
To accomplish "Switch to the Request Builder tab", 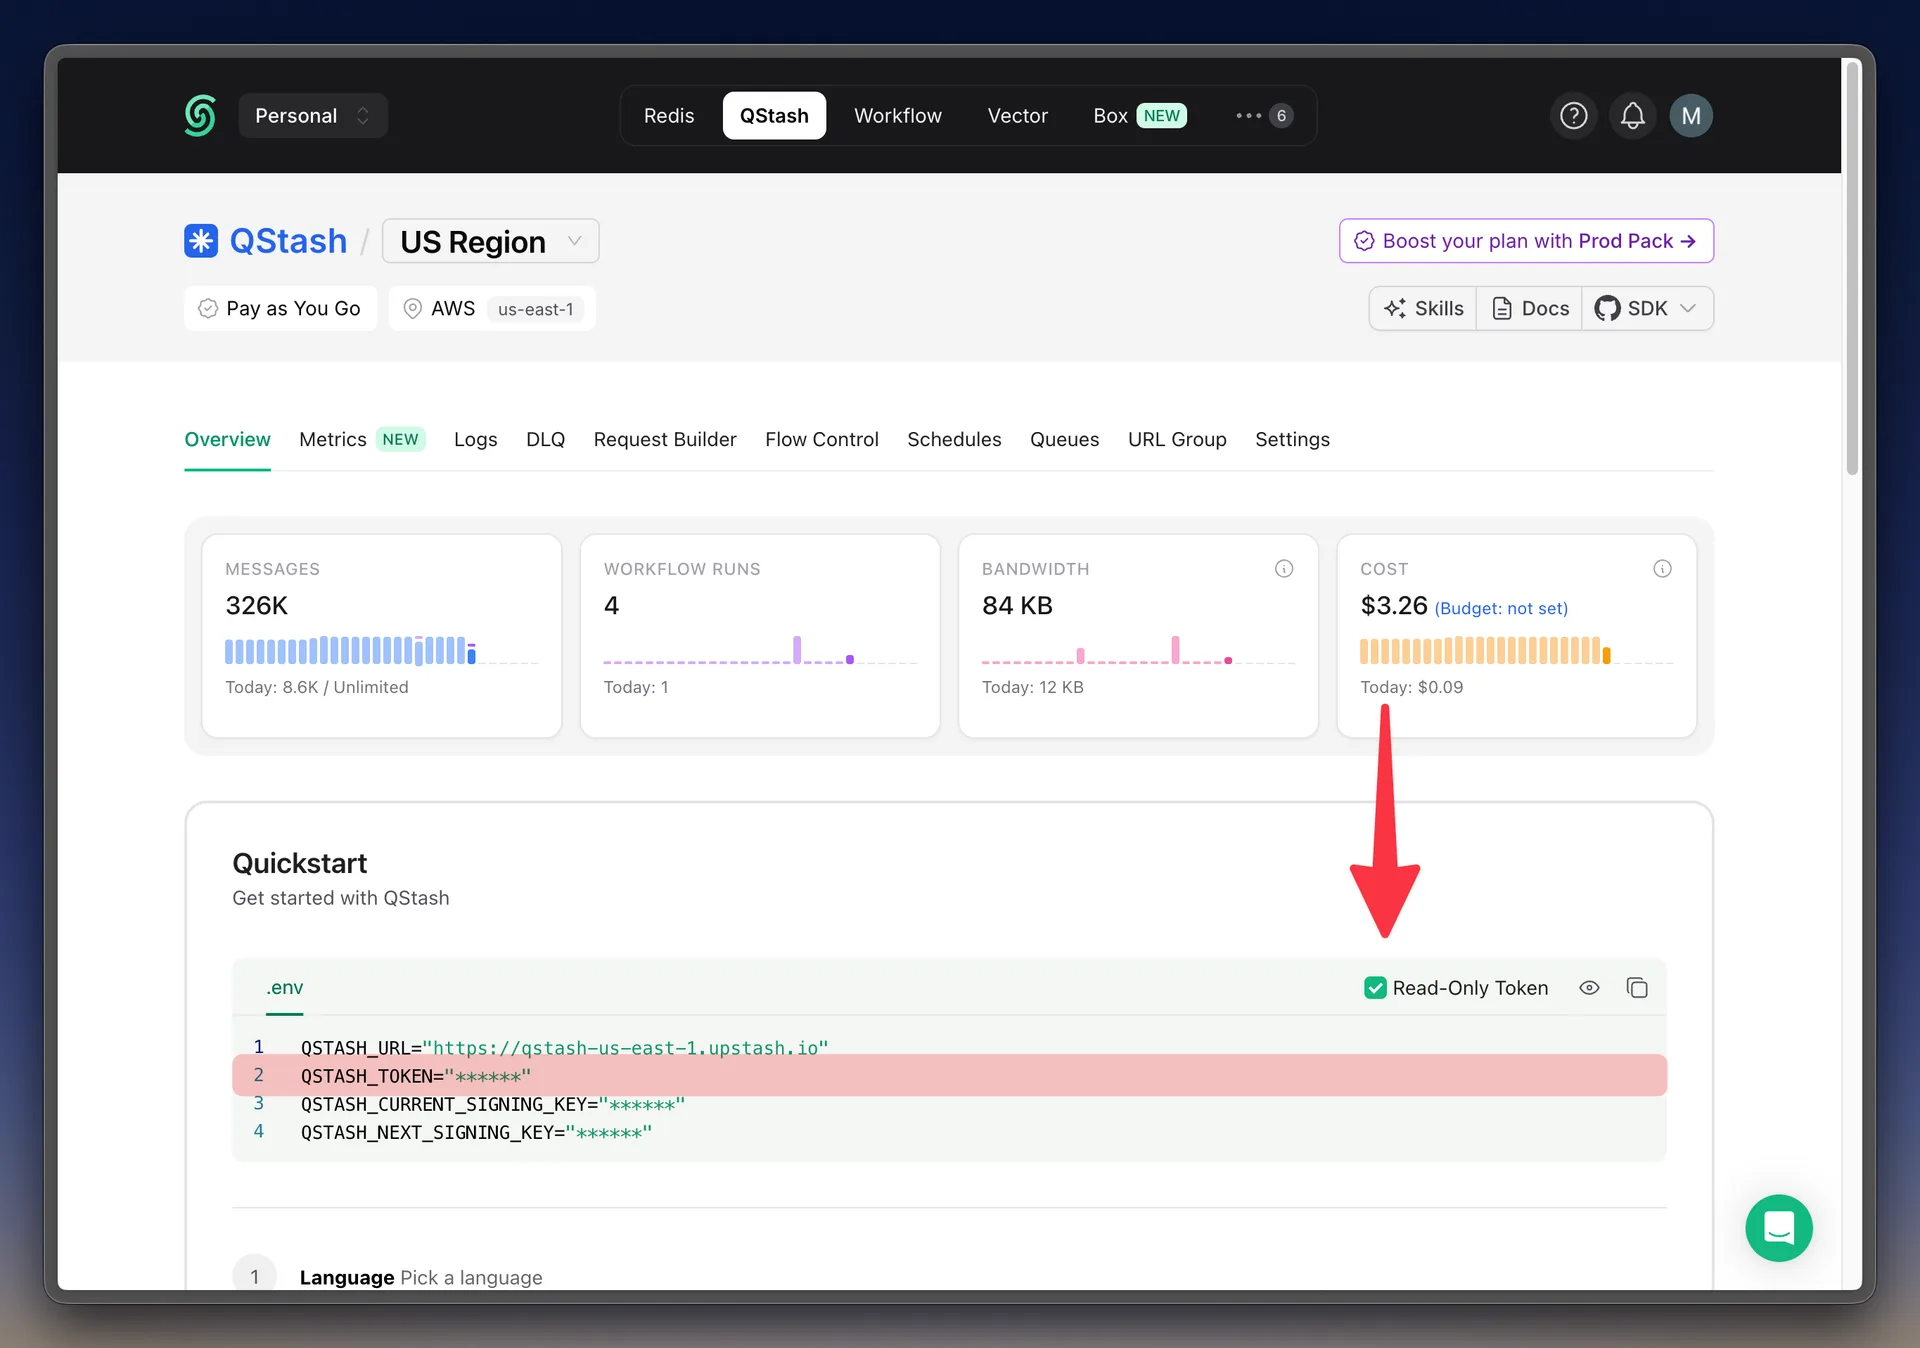I will pos(665,439).
